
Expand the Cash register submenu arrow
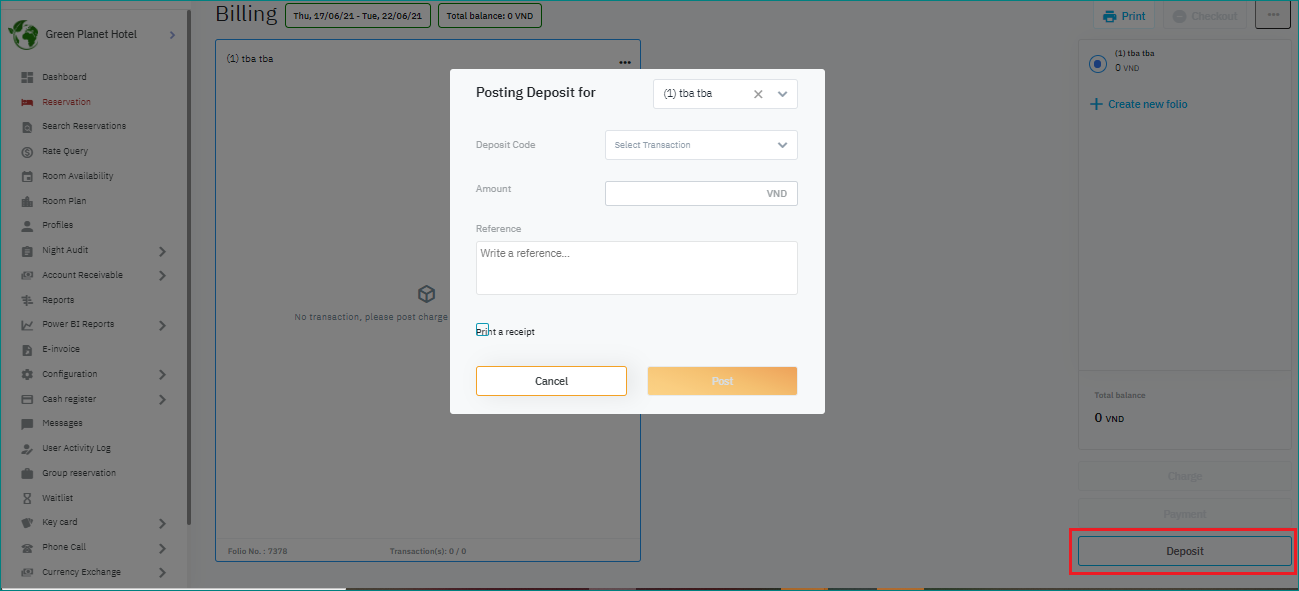[x=162, y=400]
